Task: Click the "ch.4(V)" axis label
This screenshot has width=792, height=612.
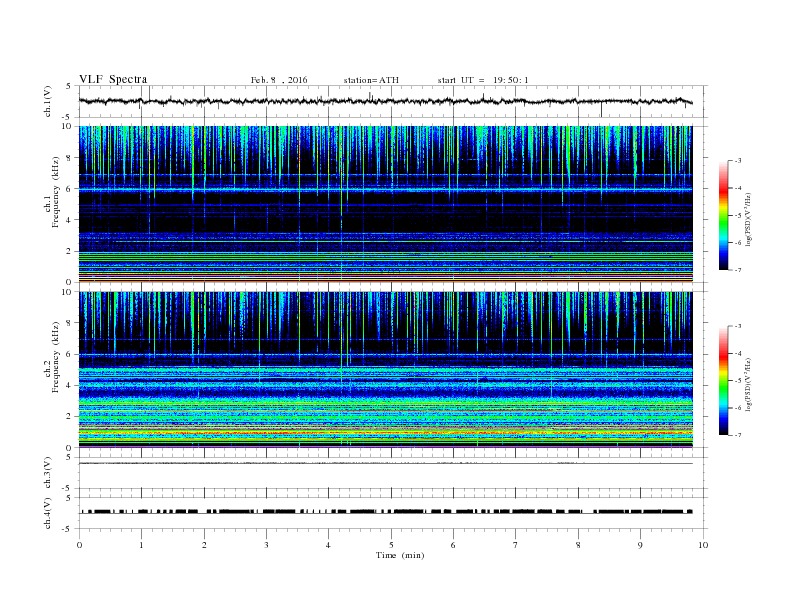Action: [x=48, y=513]
